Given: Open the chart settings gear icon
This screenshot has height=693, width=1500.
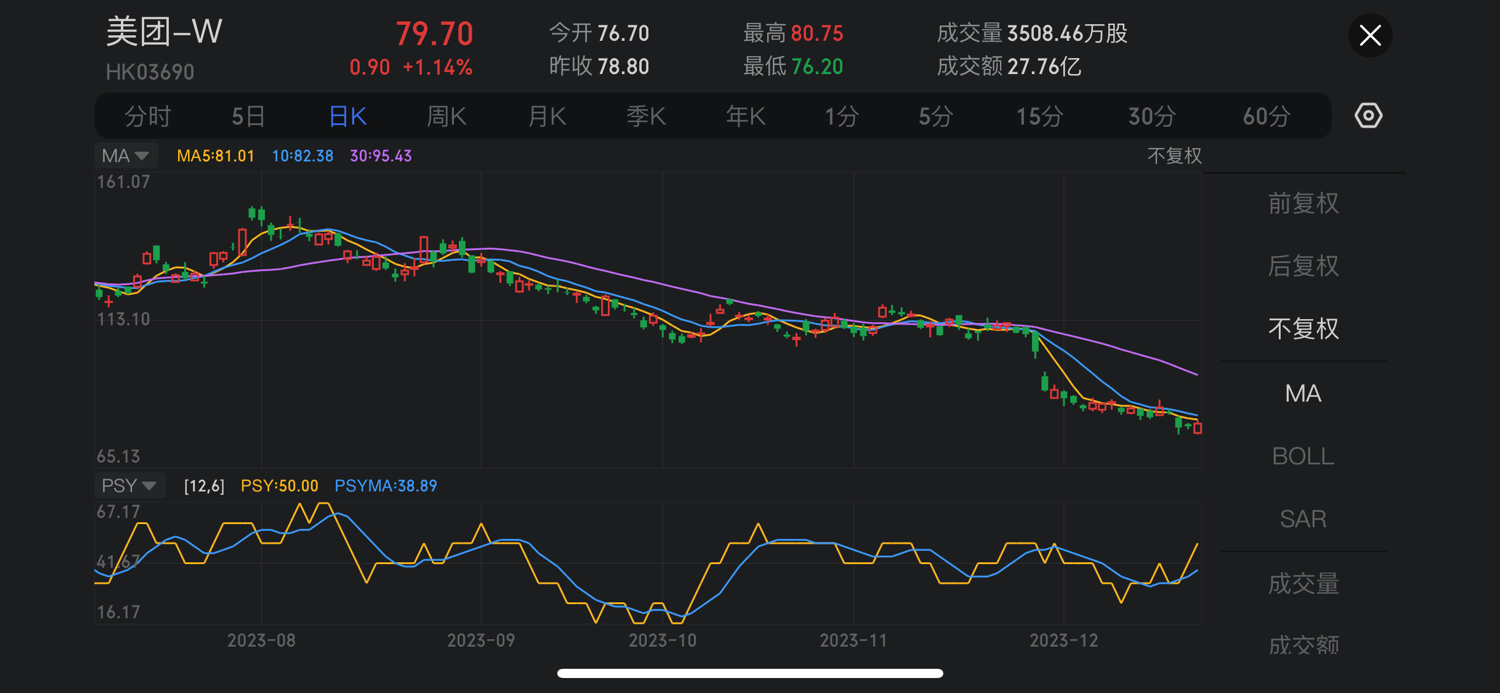Looking at the screenshot, I should (1368, 115).
